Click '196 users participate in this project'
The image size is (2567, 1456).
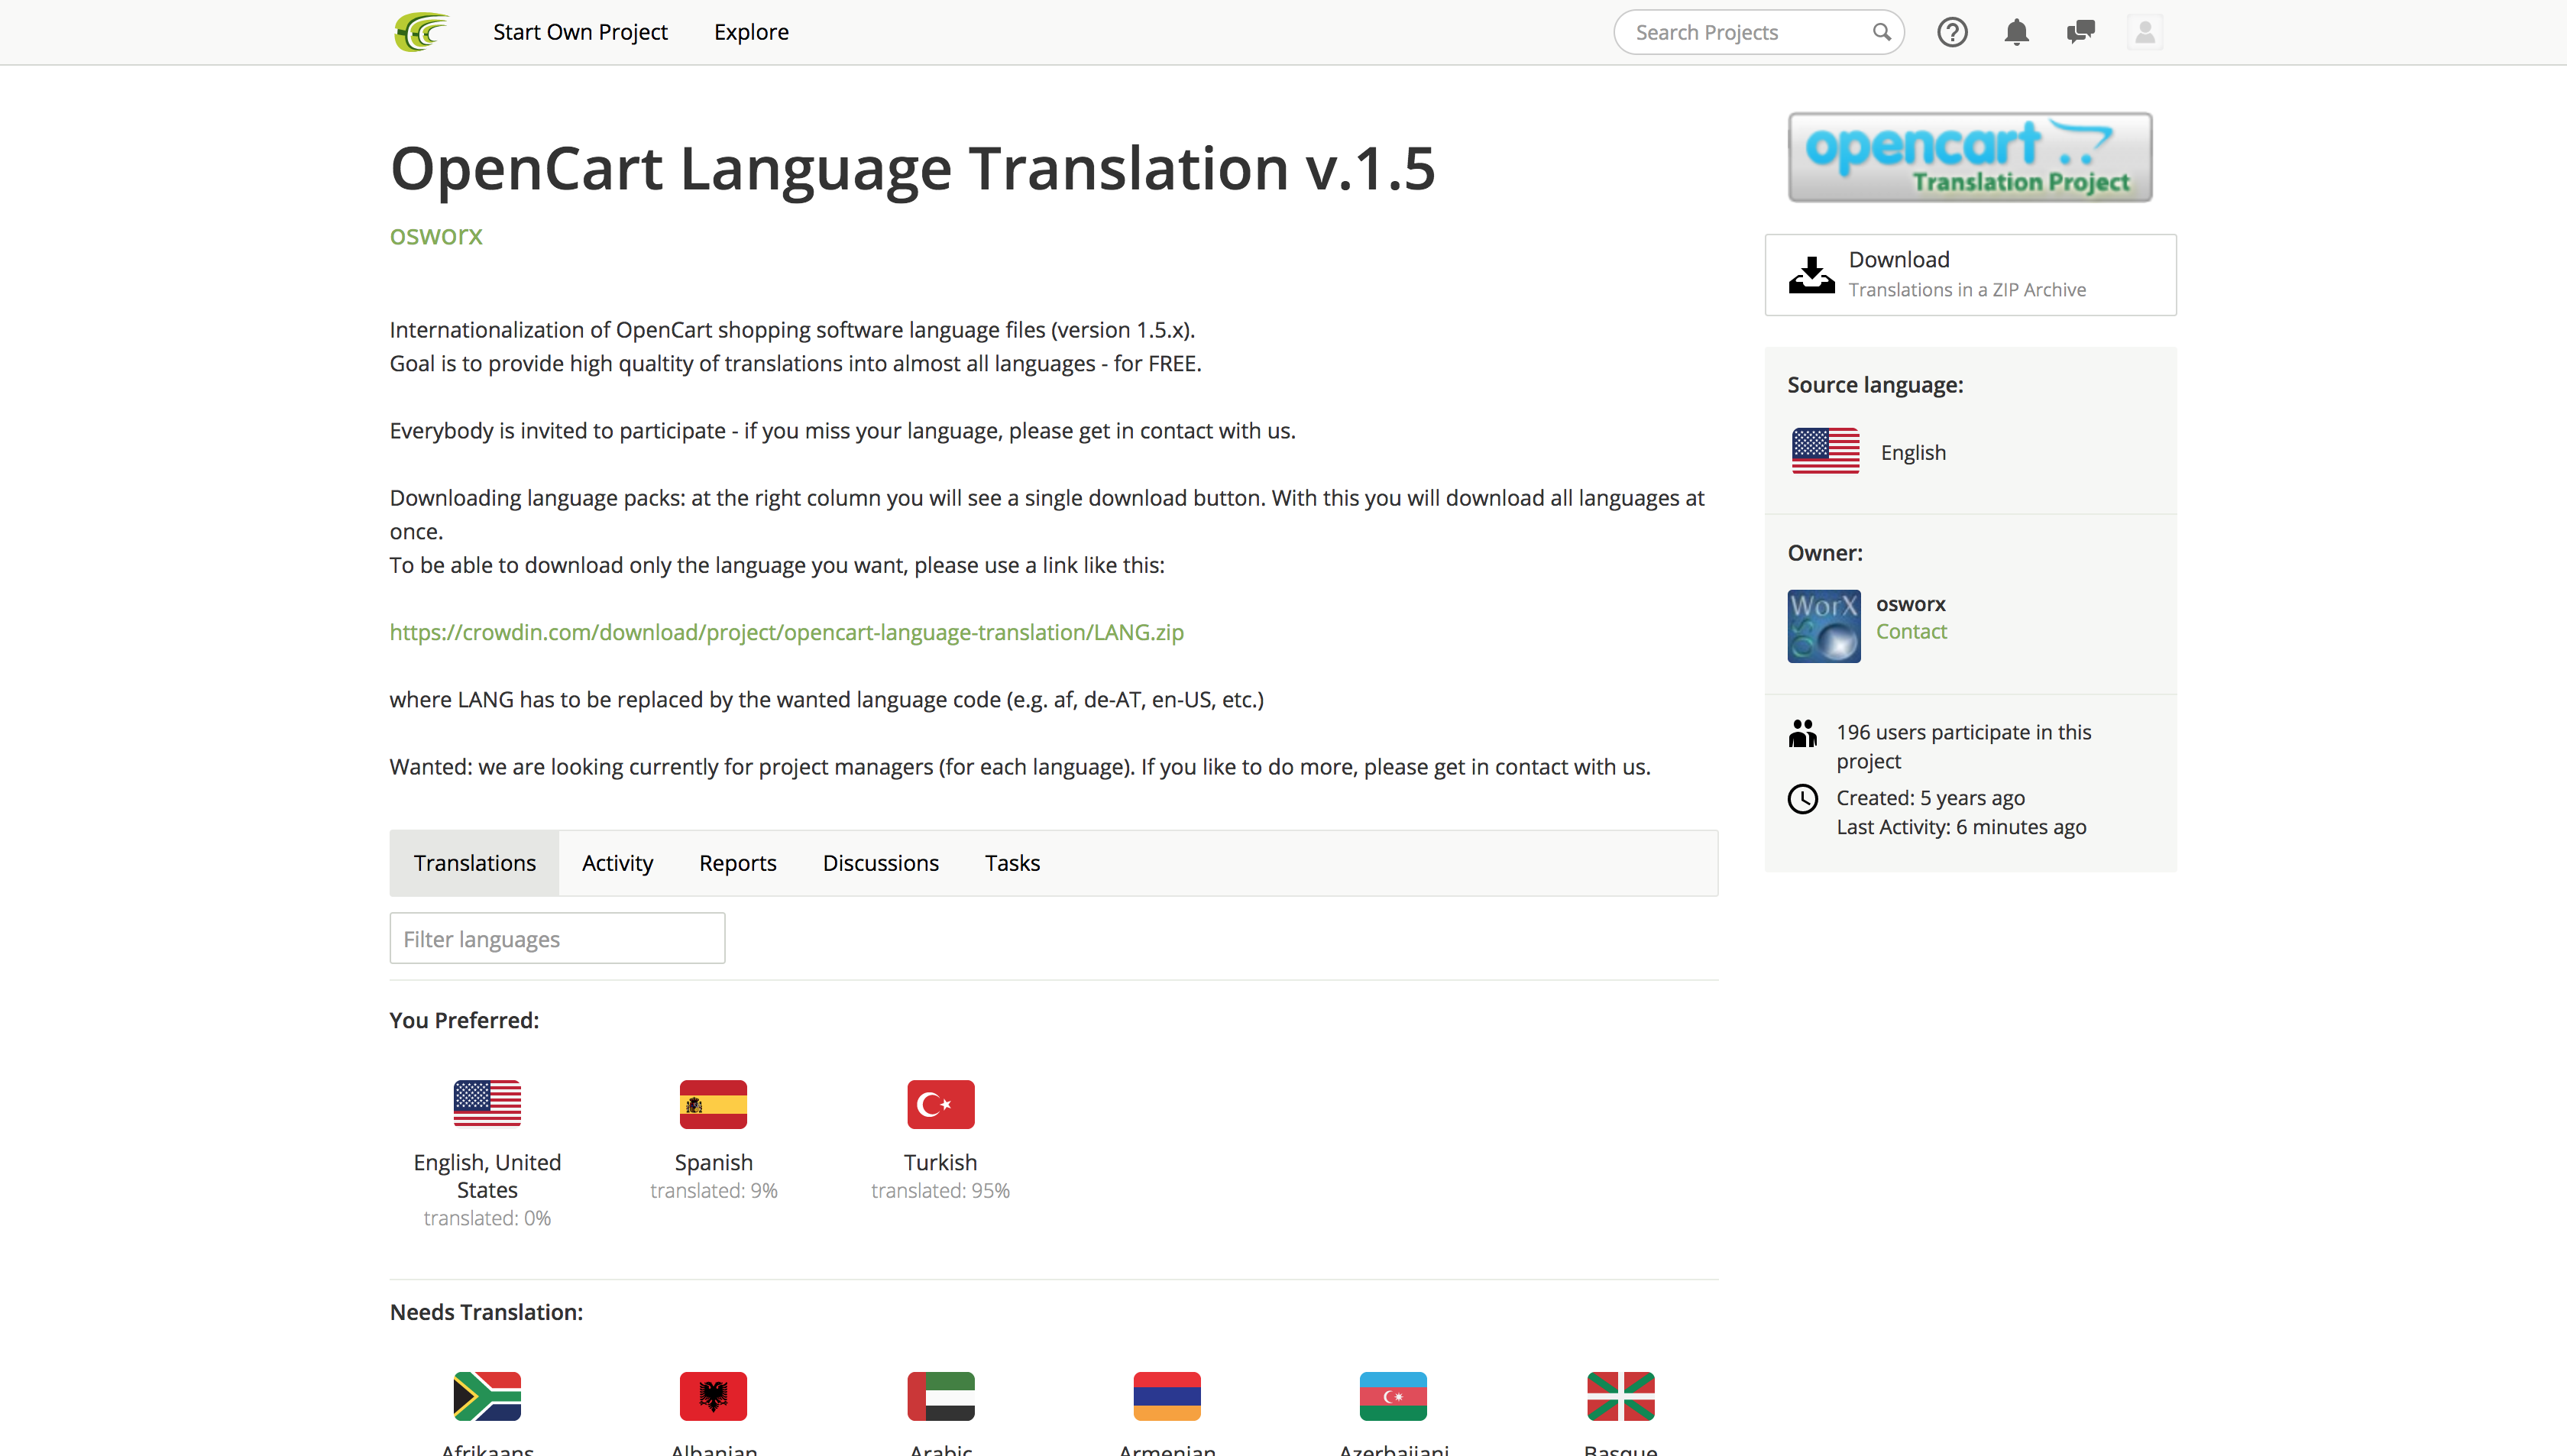(1964, 746)
